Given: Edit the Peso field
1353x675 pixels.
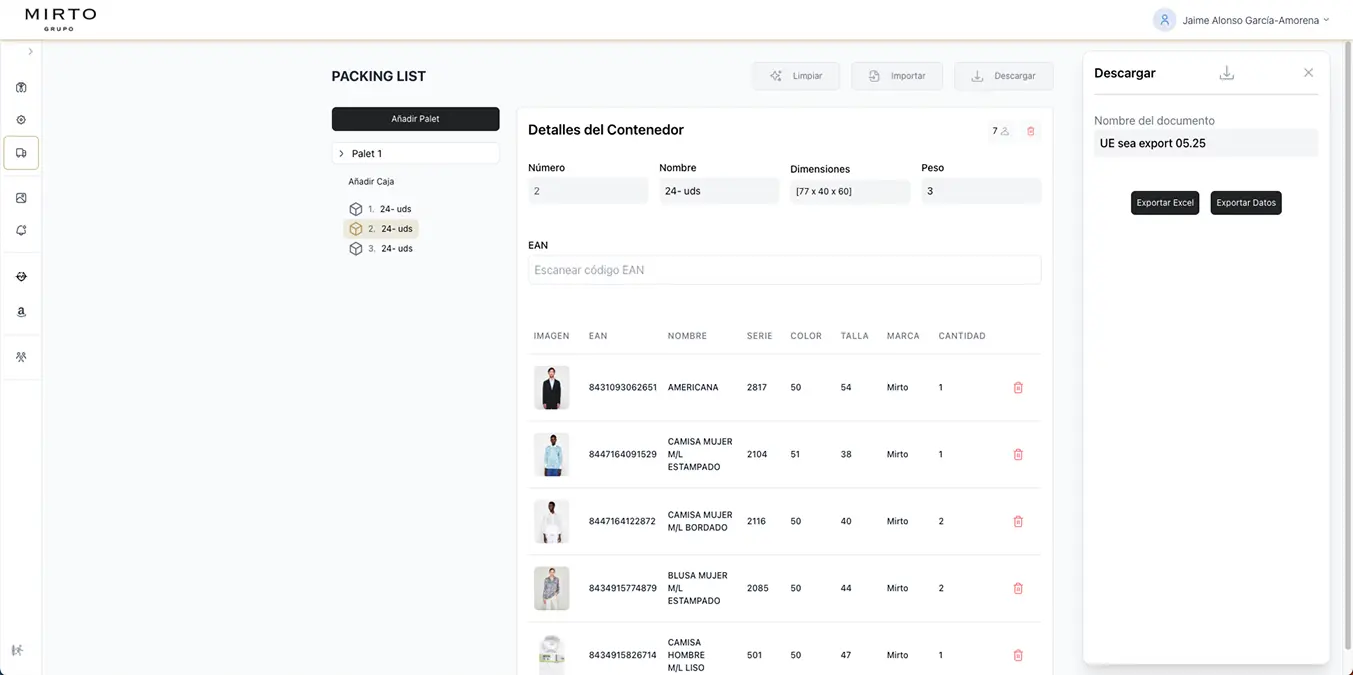Looking at the screenshot, I should [x=981, y=191].
